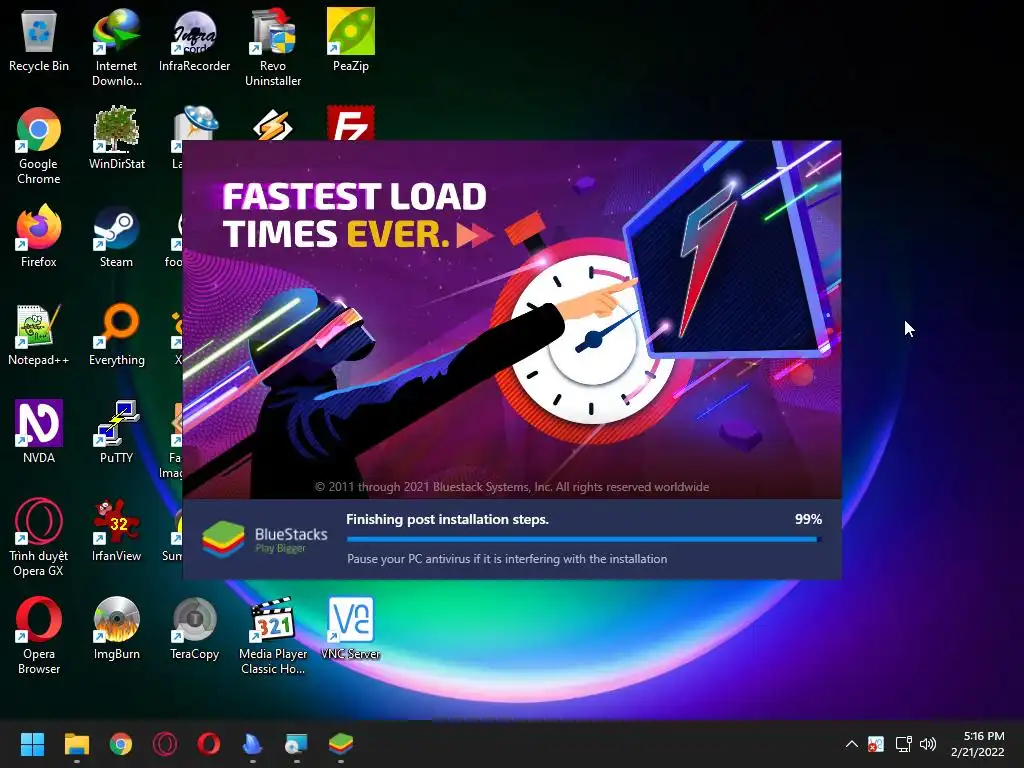The height and width of the screenshot is (768, 1024).
Task: Click the NVDA desktop shortcut
Action: point(39,432)
